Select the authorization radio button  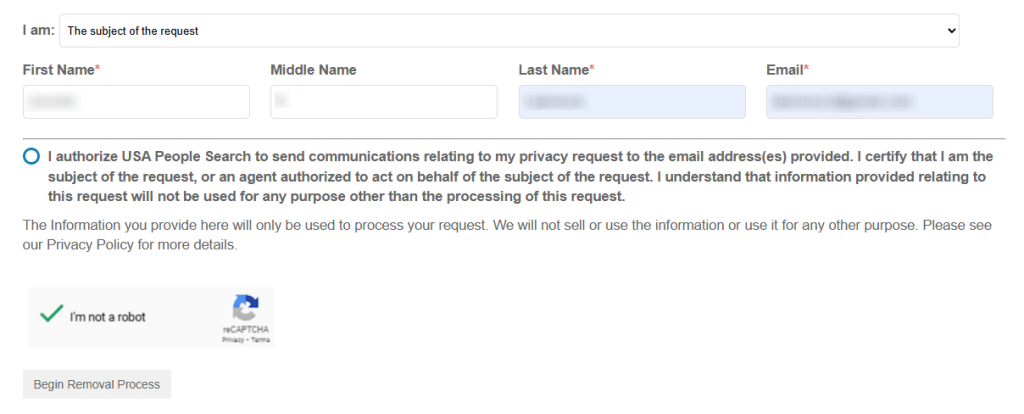pyautogui.click(x=31, y=157)
